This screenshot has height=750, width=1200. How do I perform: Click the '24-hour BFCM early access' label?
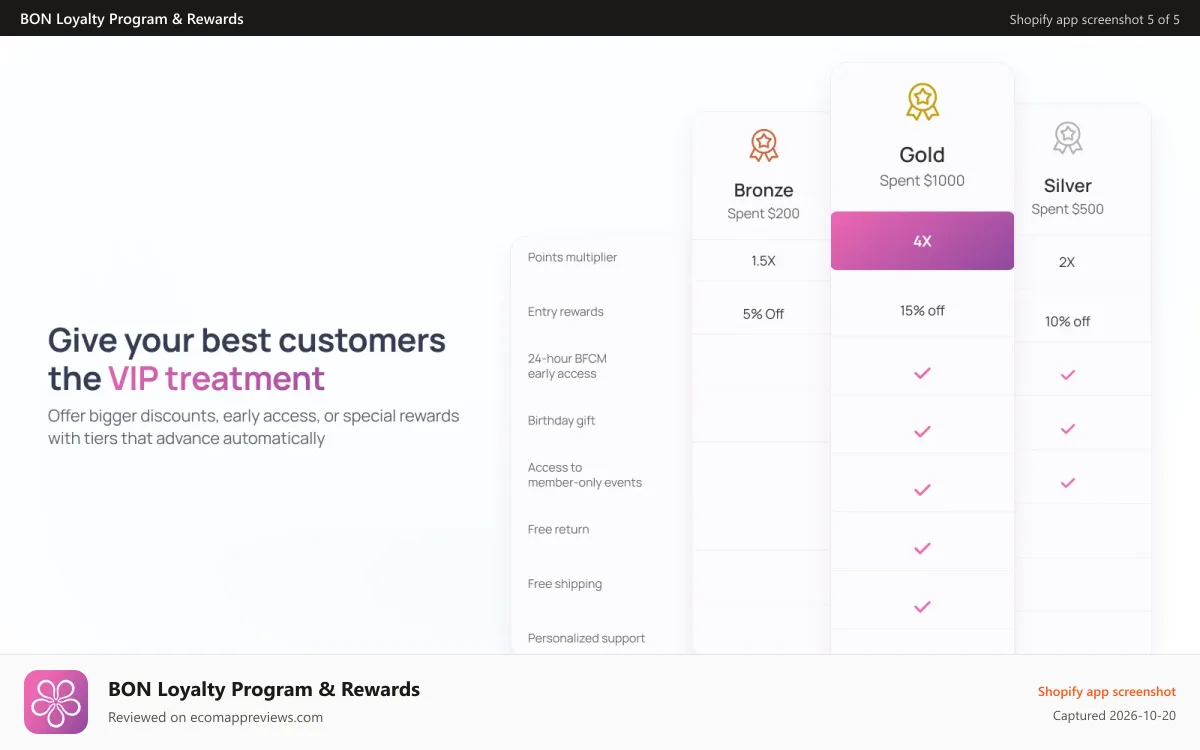(568, 366)
